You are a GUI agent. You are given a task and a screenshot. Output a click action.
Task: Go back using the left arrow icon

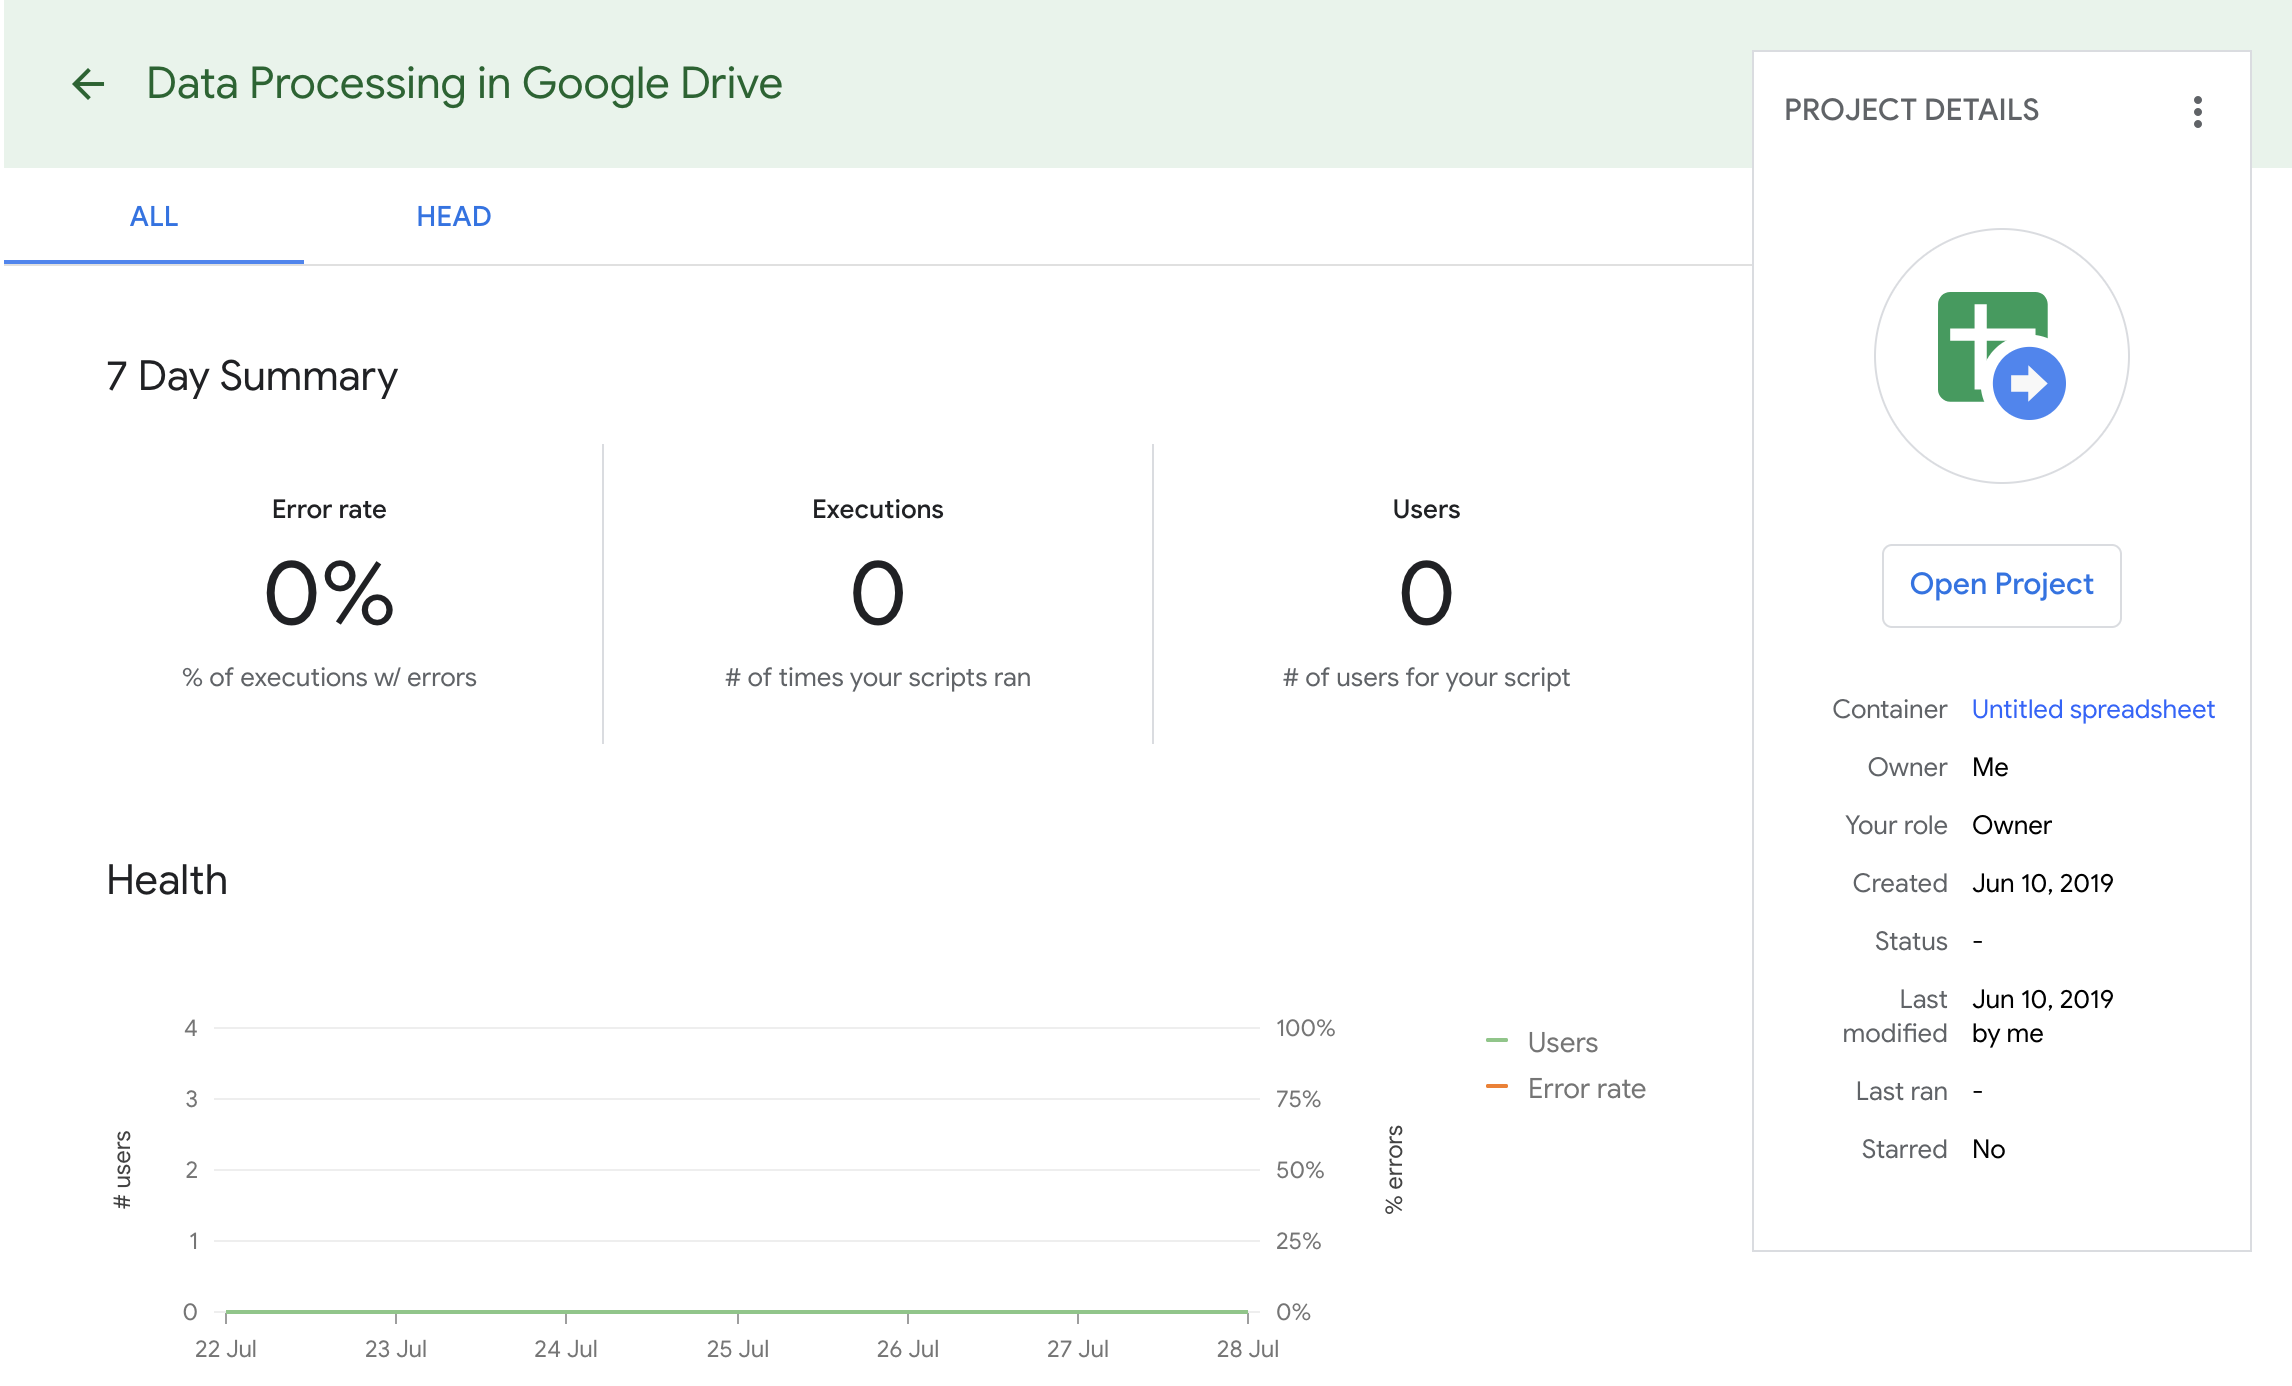tap(88, 84)
